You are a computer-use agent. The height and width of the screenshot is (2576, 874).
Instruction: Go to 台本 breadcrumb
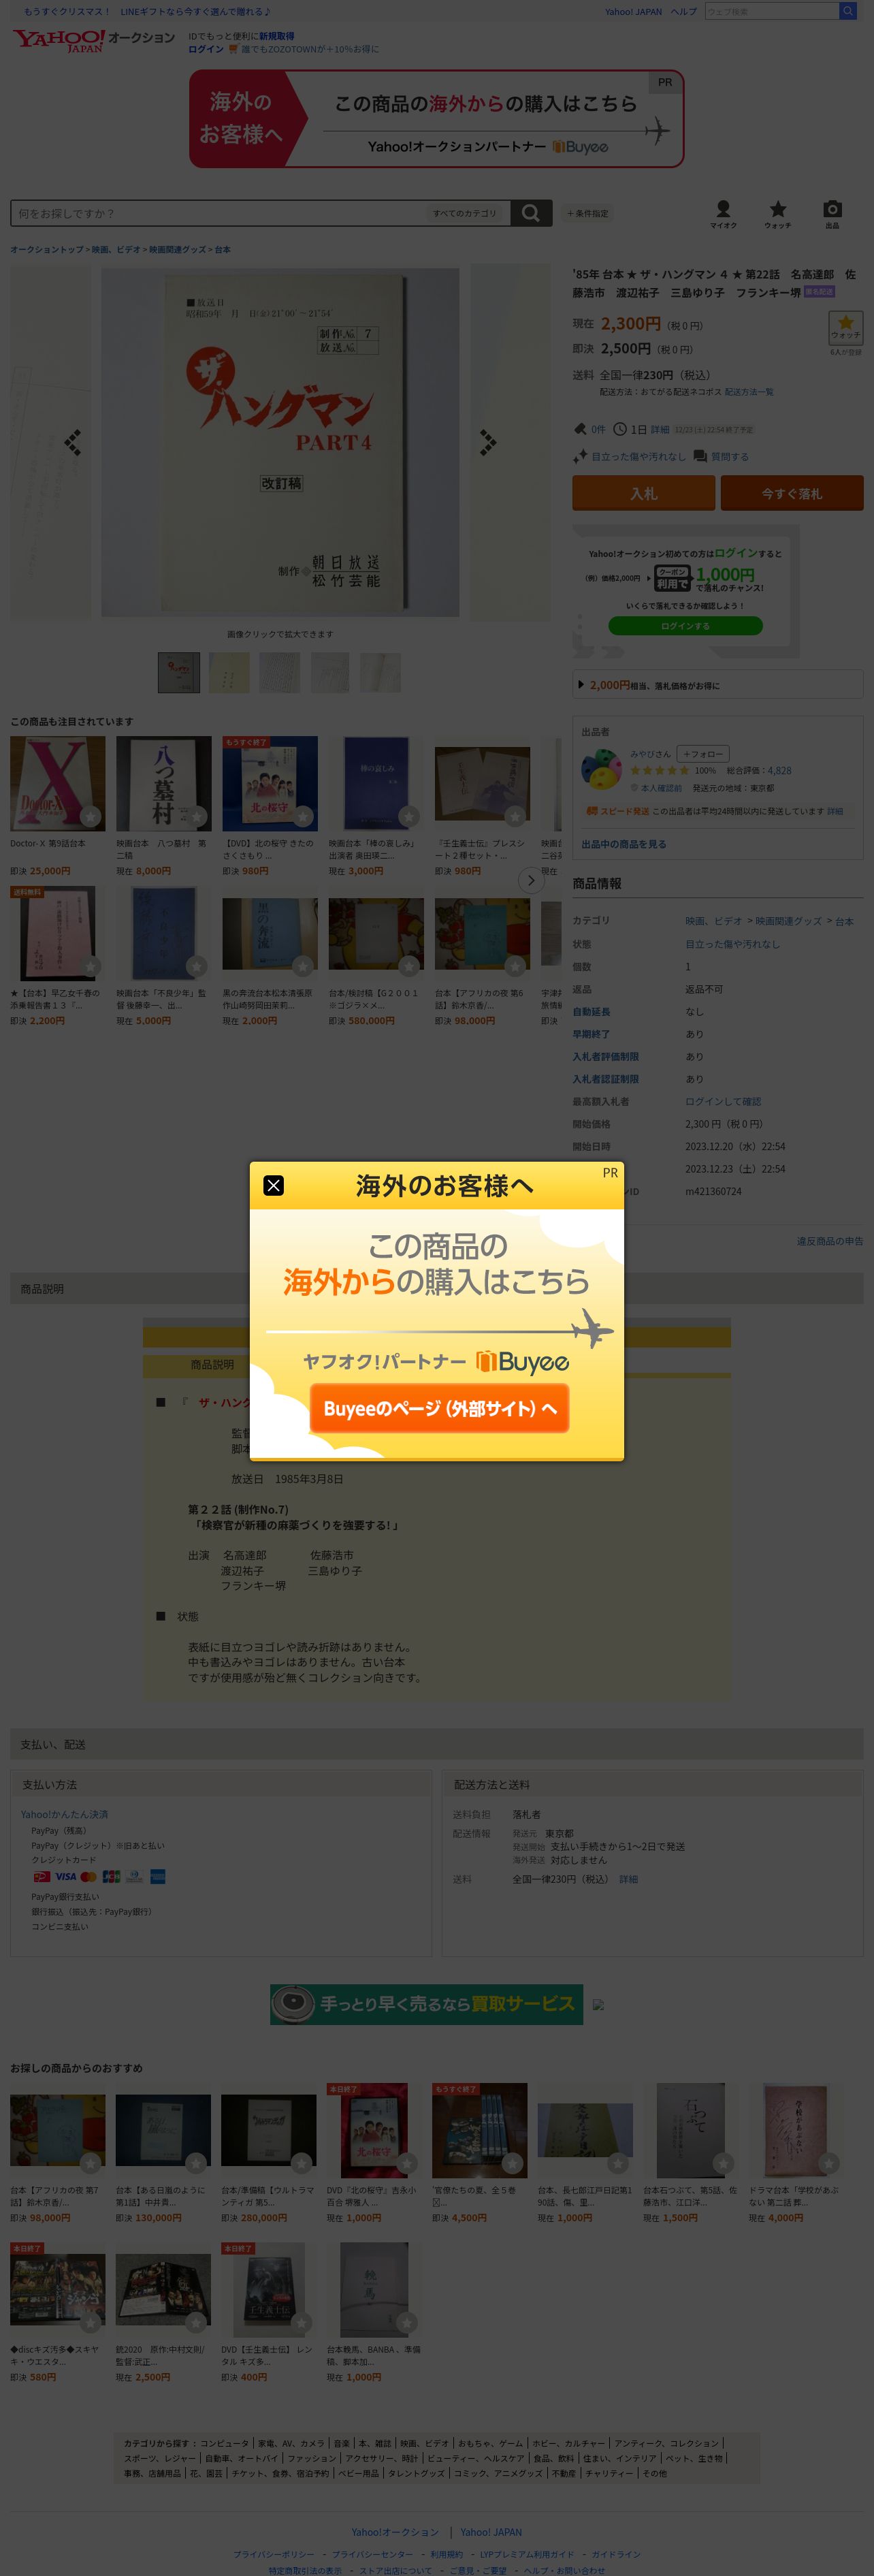(222, 249)
